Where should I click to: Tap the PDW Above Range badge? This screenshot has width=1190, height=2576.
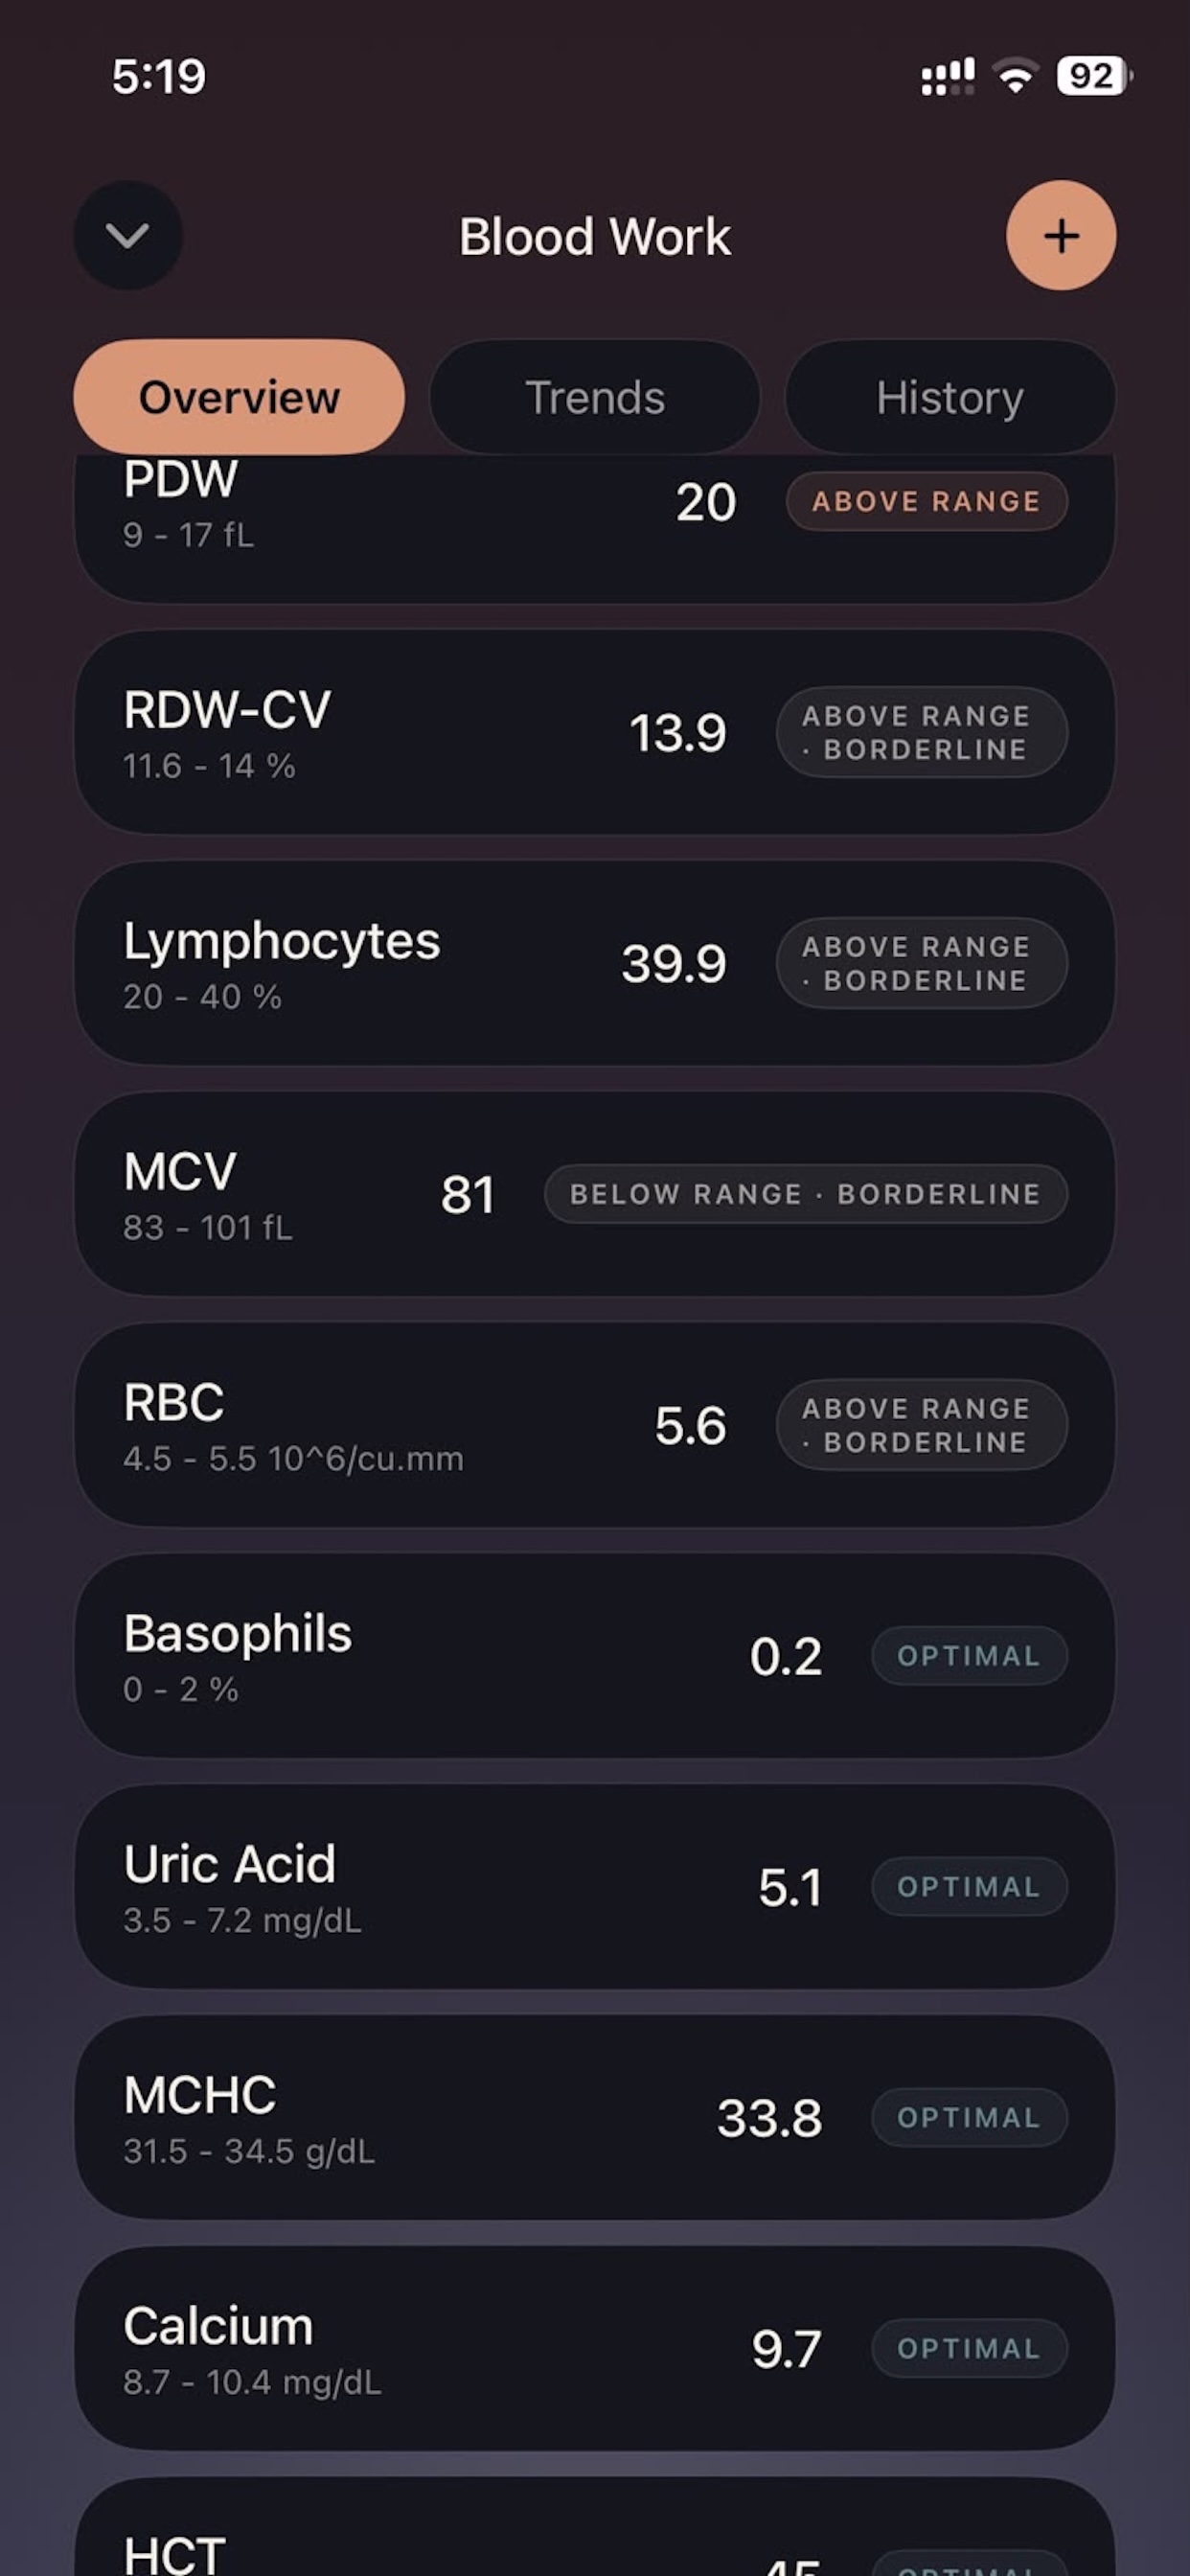[926, 501]
